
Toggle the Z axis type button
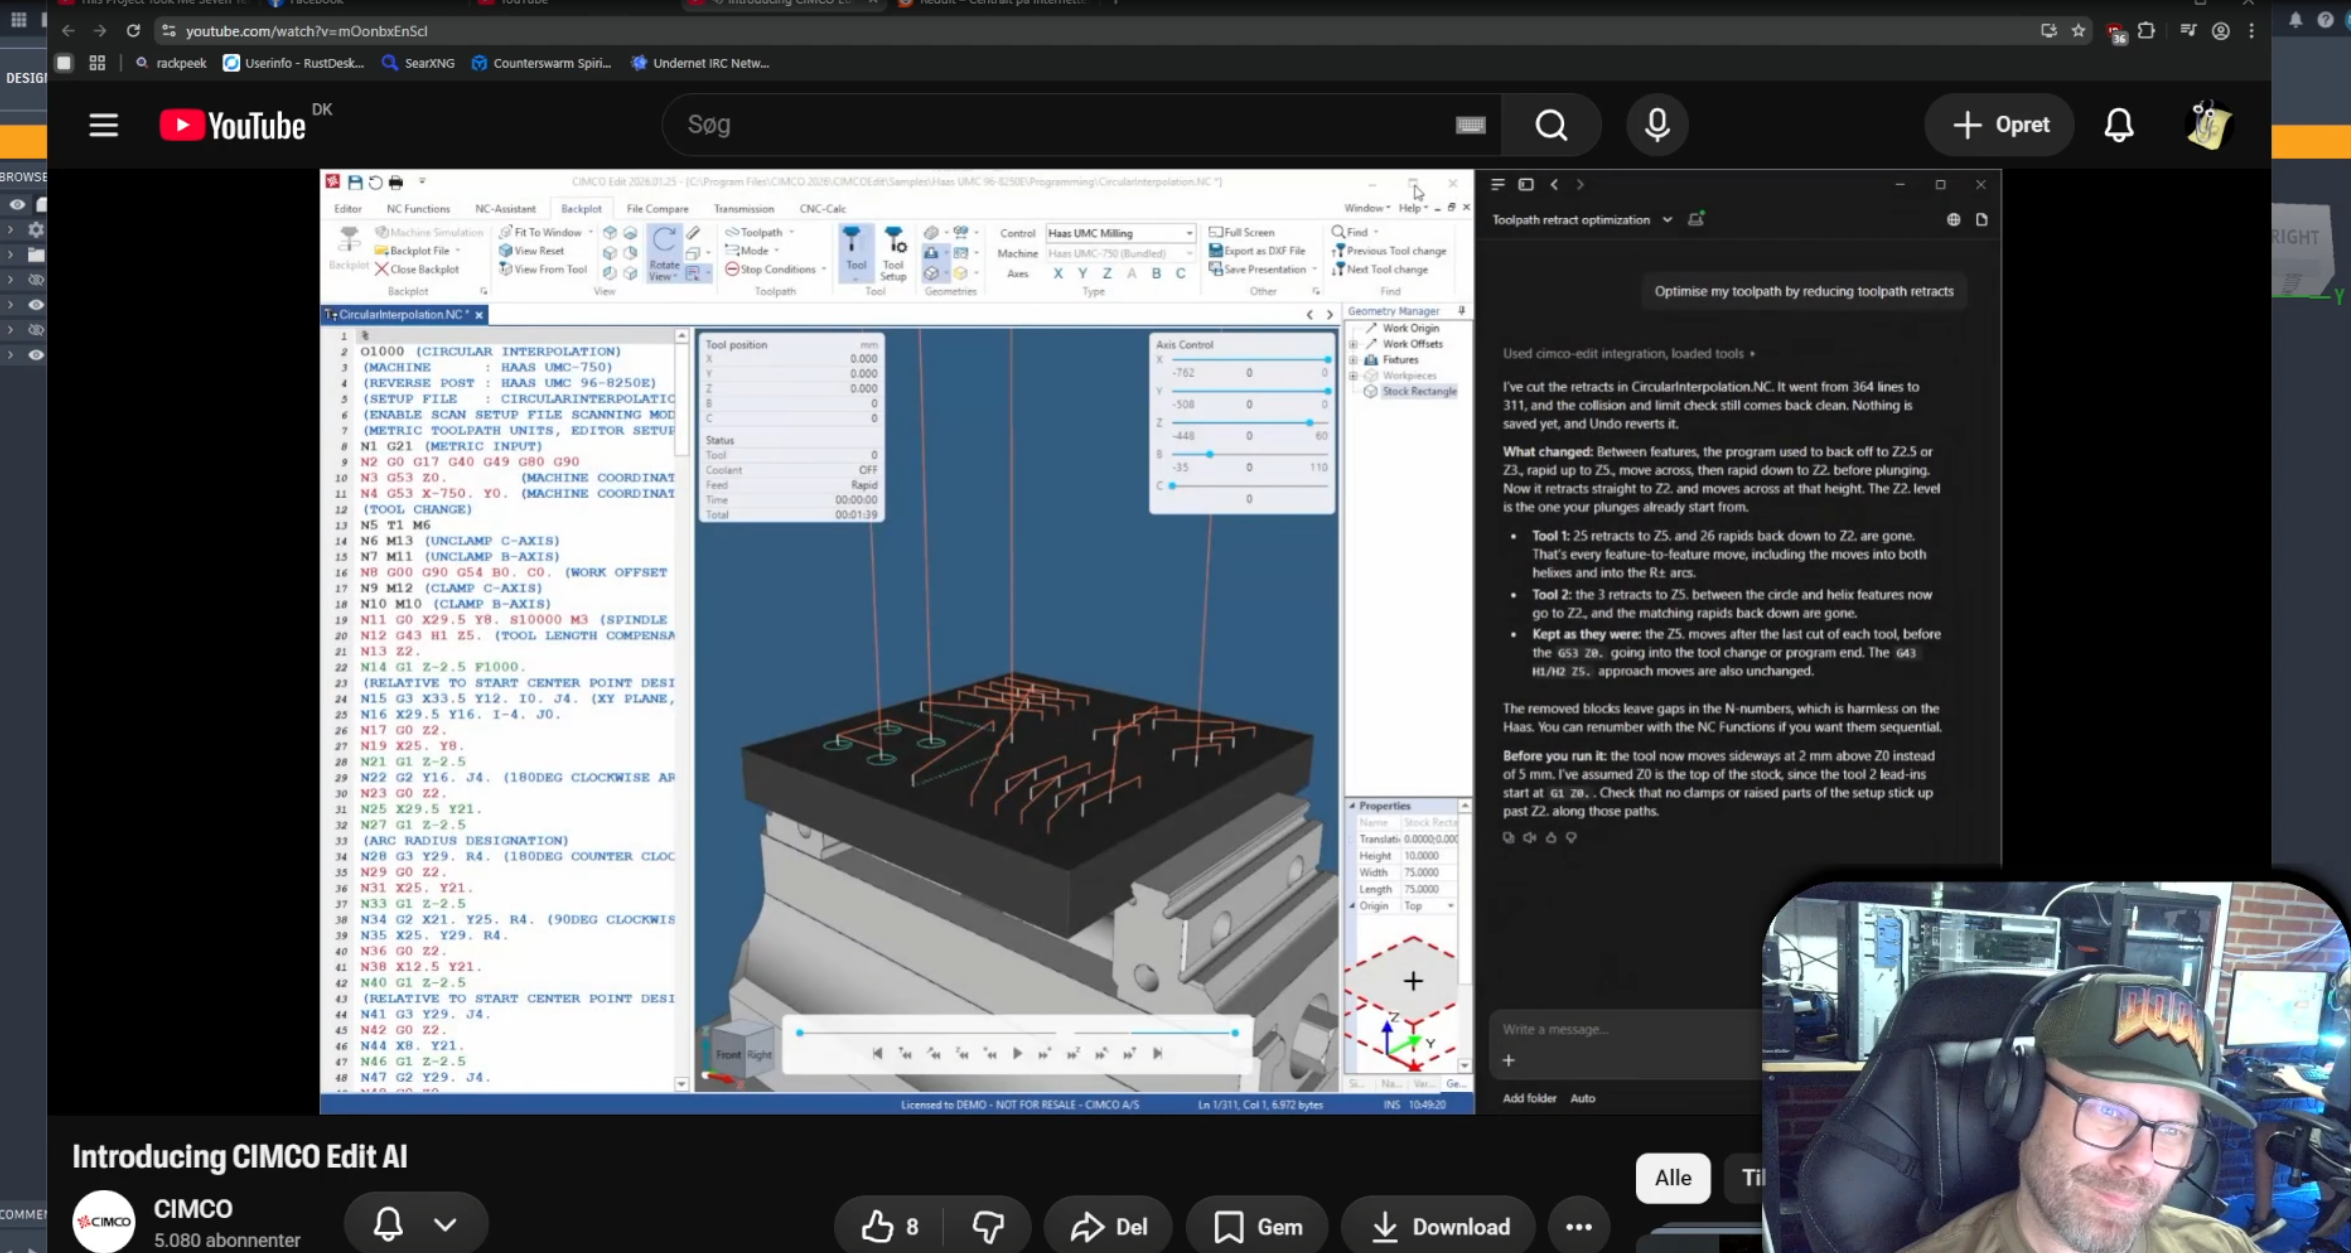click(x=1106, y=273)
